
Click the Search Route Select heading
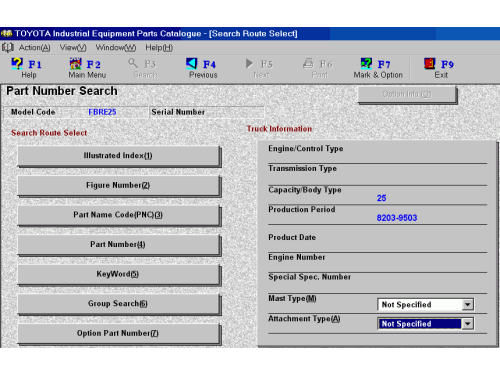point(49,133)
